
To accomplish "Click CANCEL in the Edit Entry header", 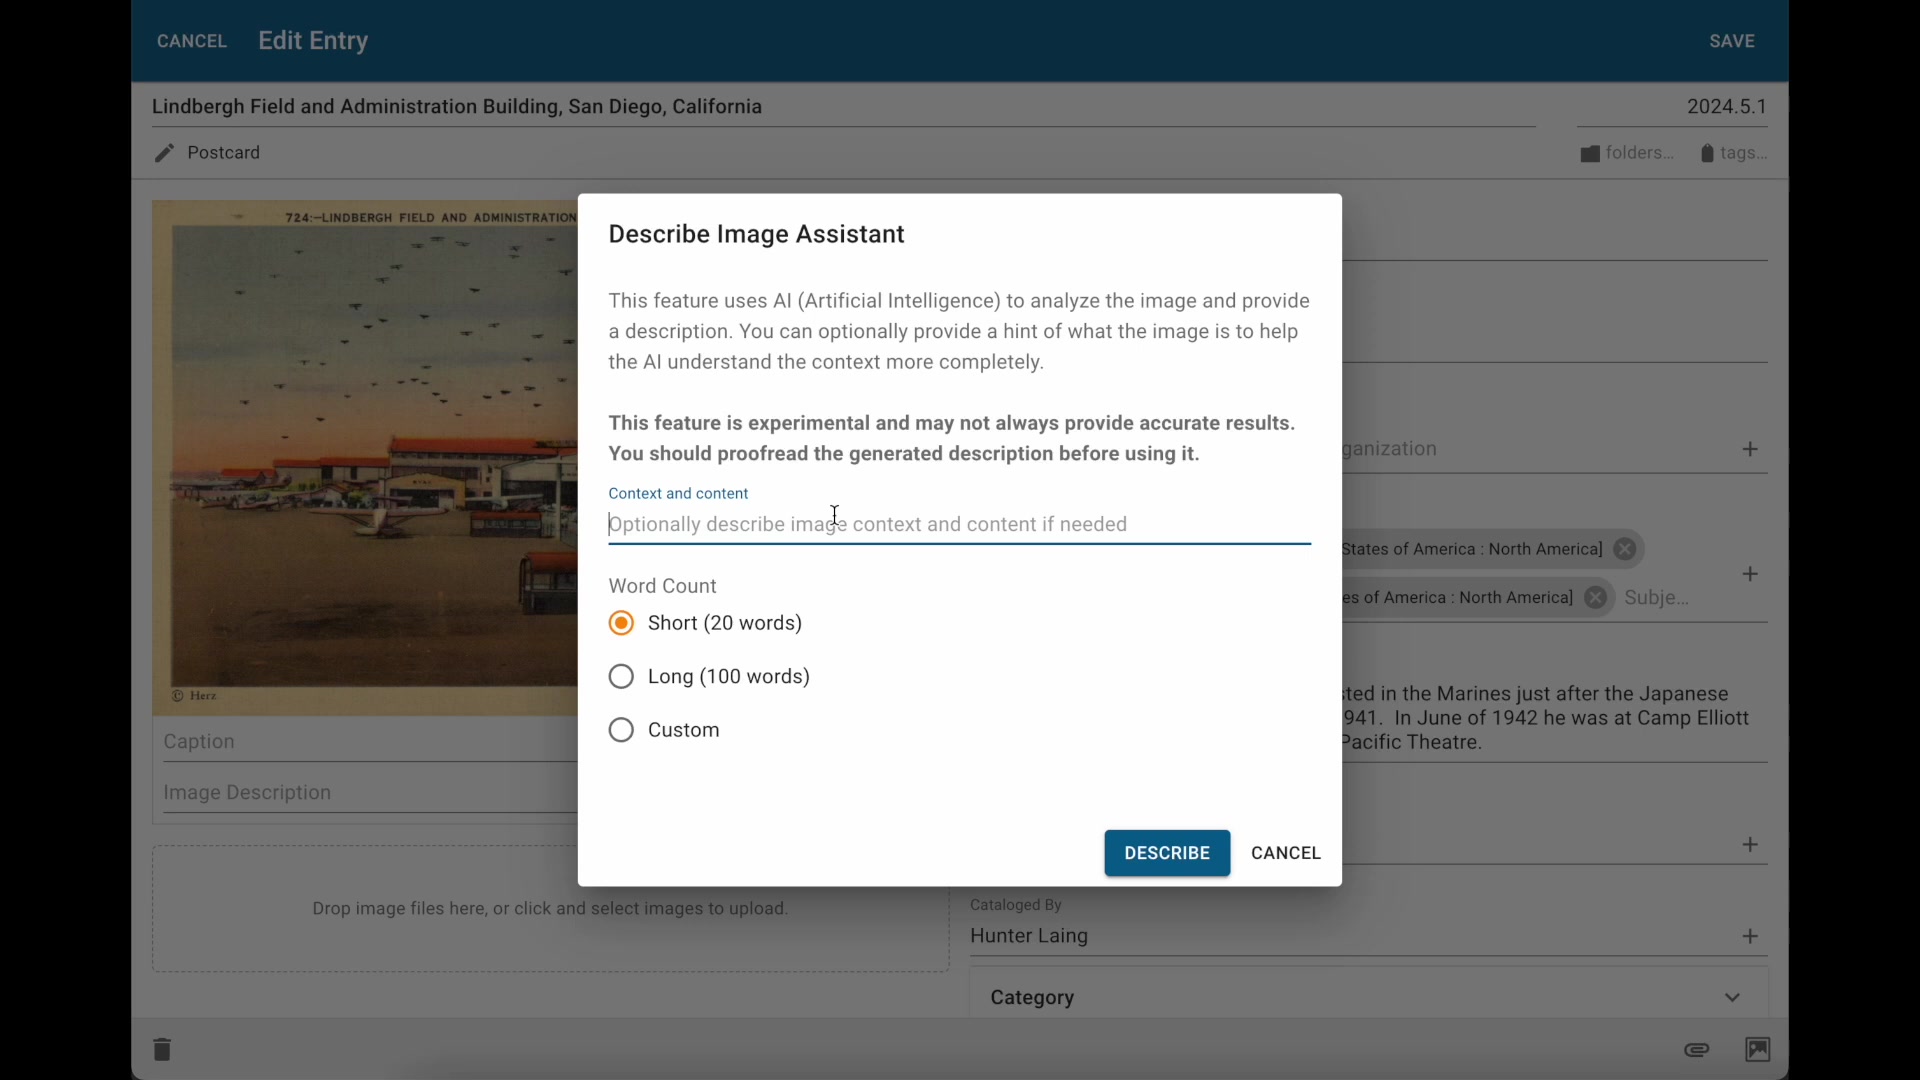I will [x=192, y=41].
